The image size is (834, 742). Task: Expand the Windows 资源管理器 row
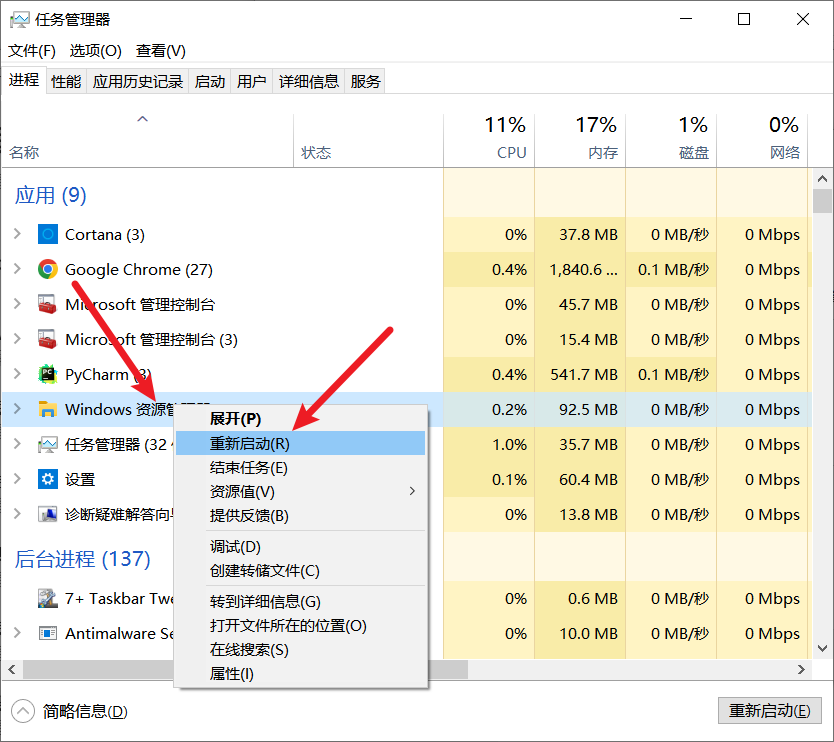tap(17, 410)
